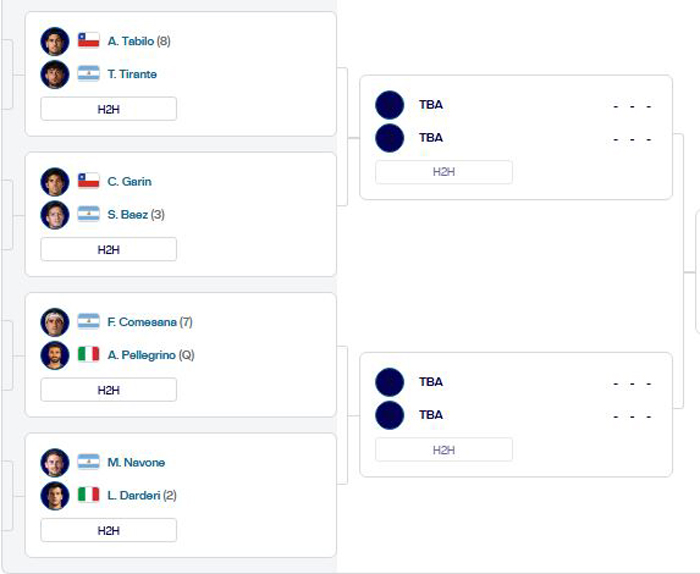Click A. Pellegrino's player photo
Viewport: 700px width, 574px height.
click(55, 355)
